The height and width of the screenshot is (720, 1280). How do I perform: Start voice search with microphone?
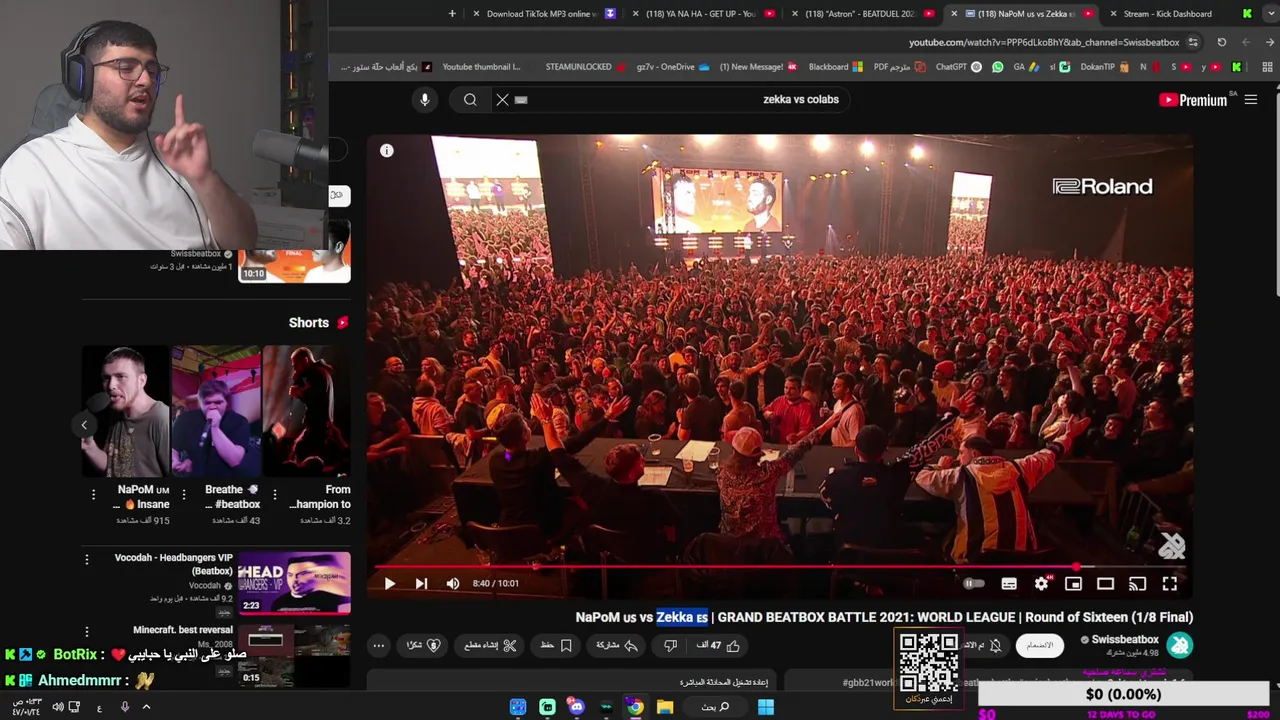pos(425,100)
